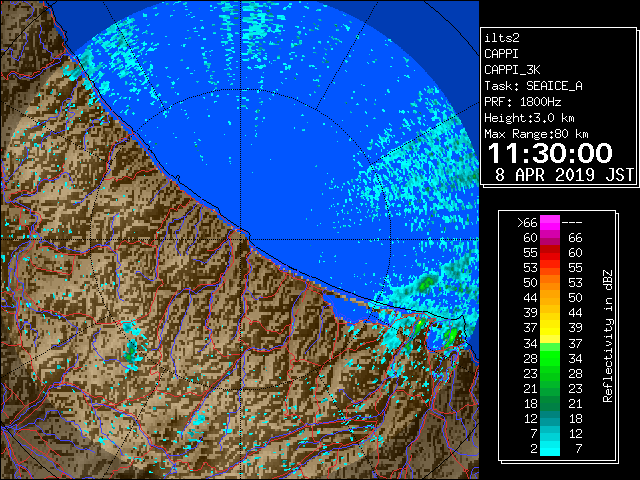This screenshot has height=480, width=640.
Task: Select the '8 APR 2019 JST' date
Action: pyautogui.click(x=564, y=175)
